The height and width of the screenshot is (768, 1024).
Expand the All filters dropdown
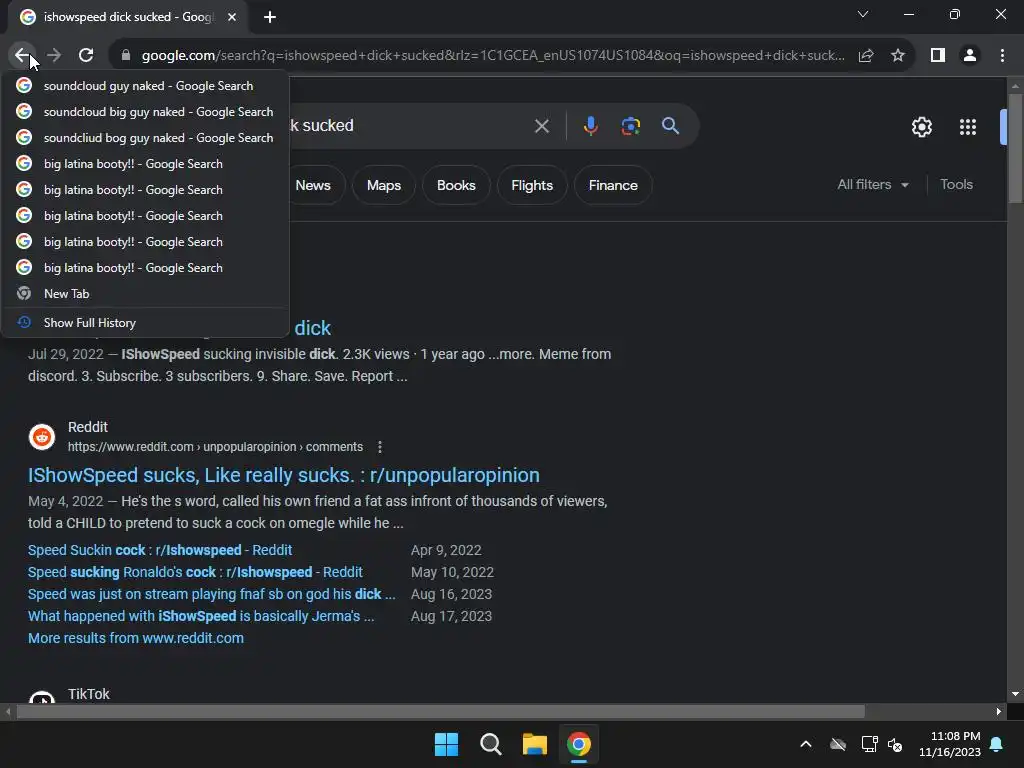coord(873,185)
